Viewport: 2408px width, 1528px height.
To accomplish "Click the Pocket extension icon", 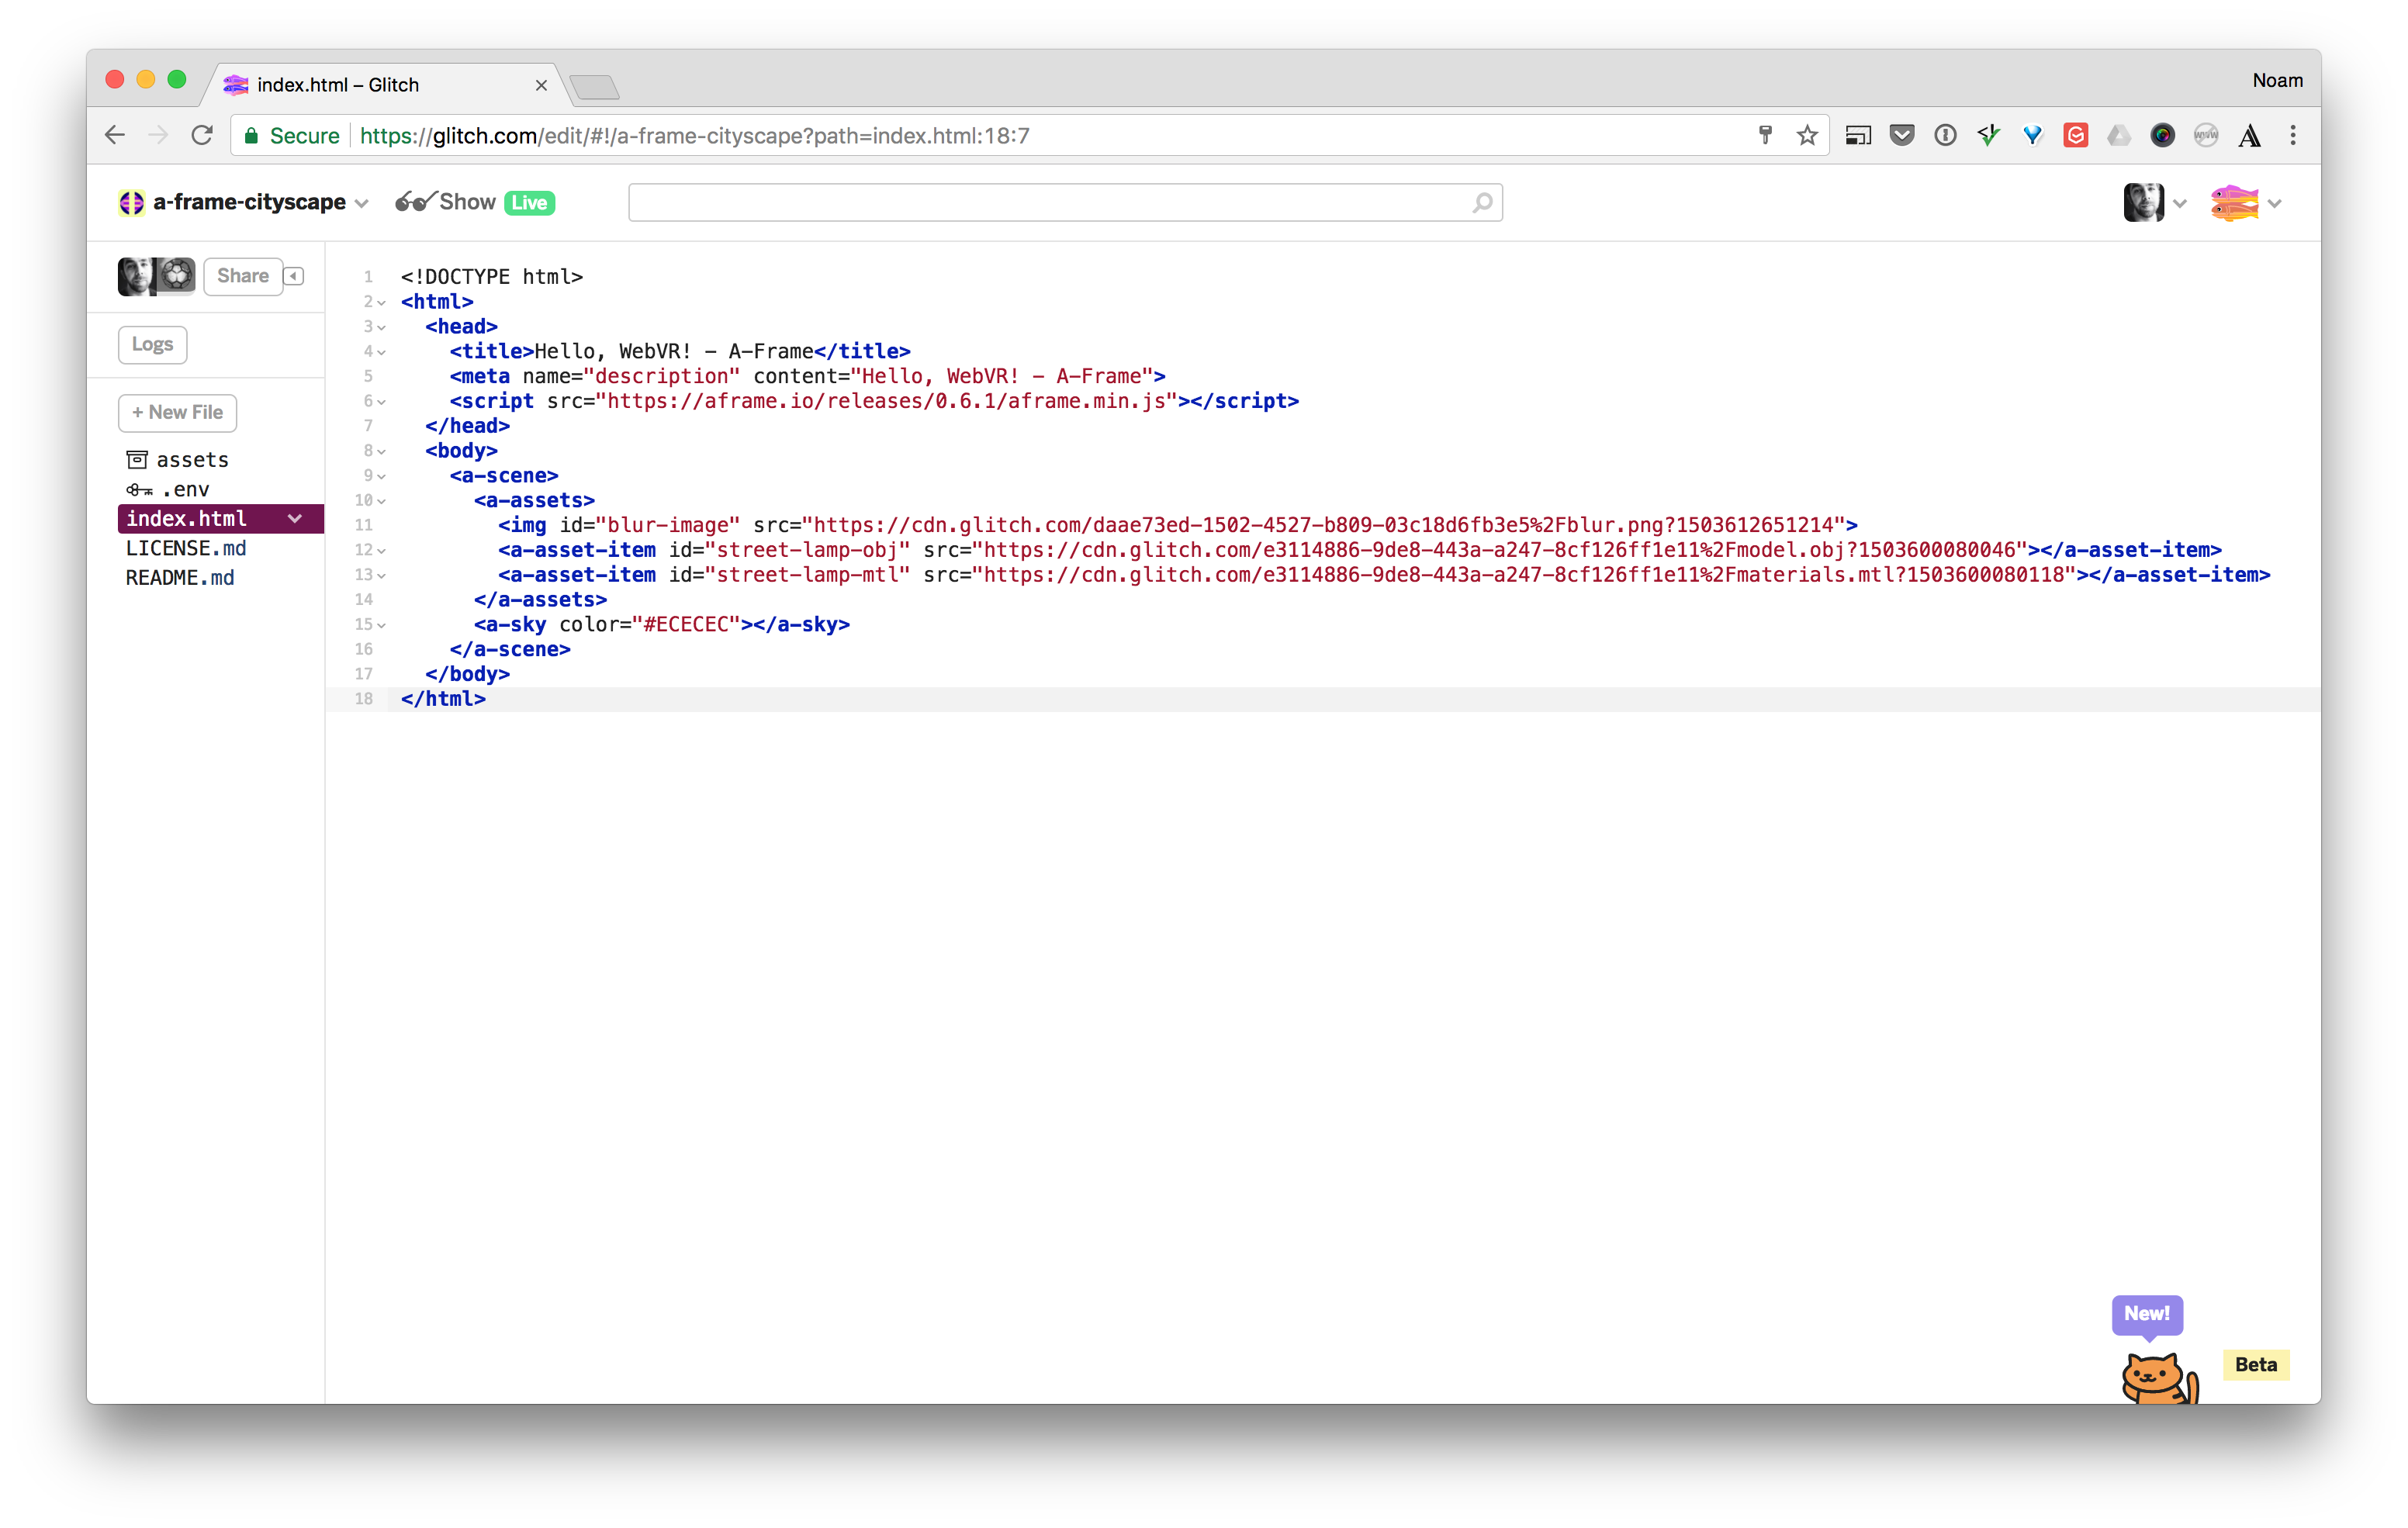I will pyautogui.click(x=1902, y=136).
